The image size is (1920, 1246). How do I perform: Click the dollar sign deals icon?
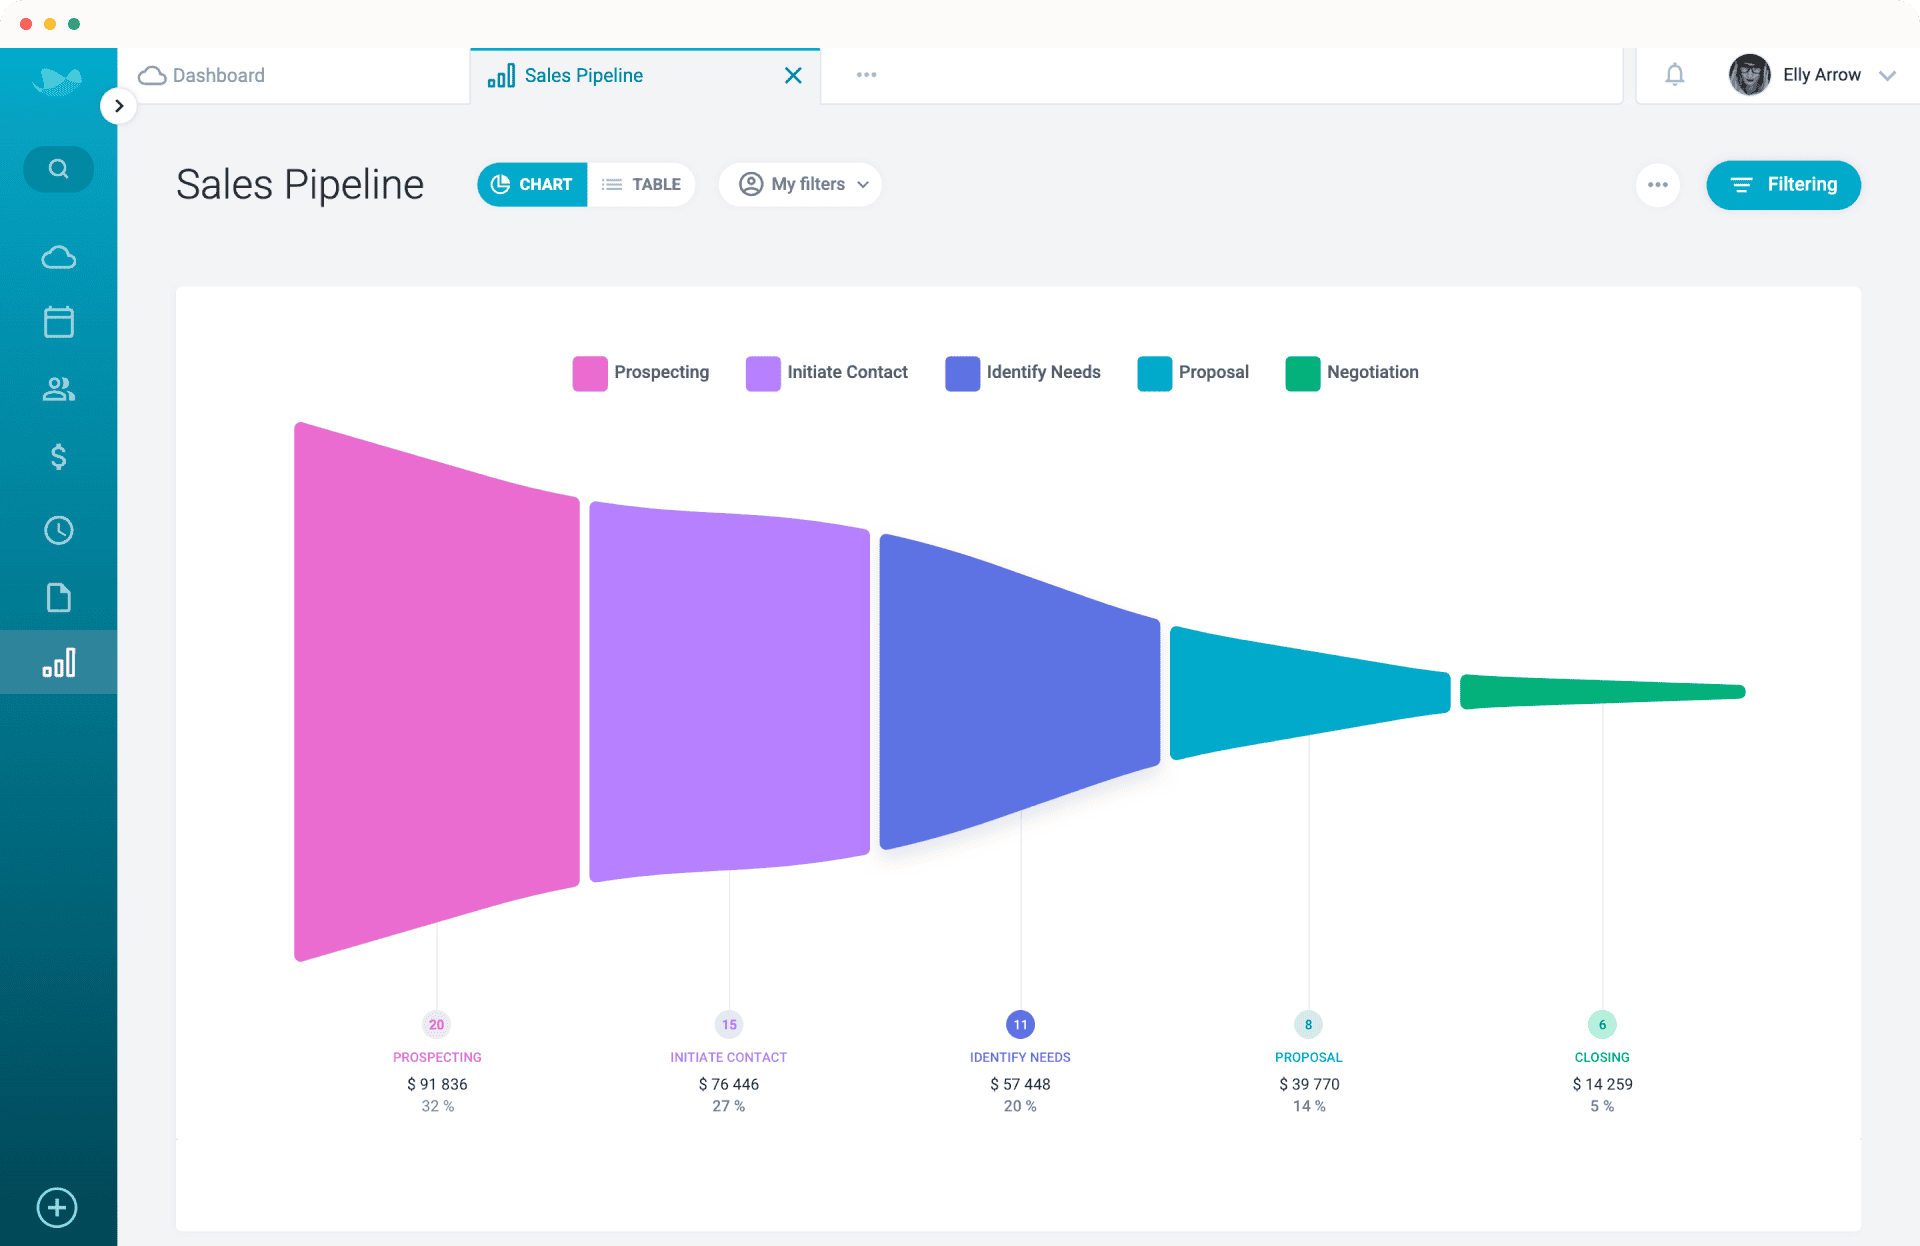point(58,457)
